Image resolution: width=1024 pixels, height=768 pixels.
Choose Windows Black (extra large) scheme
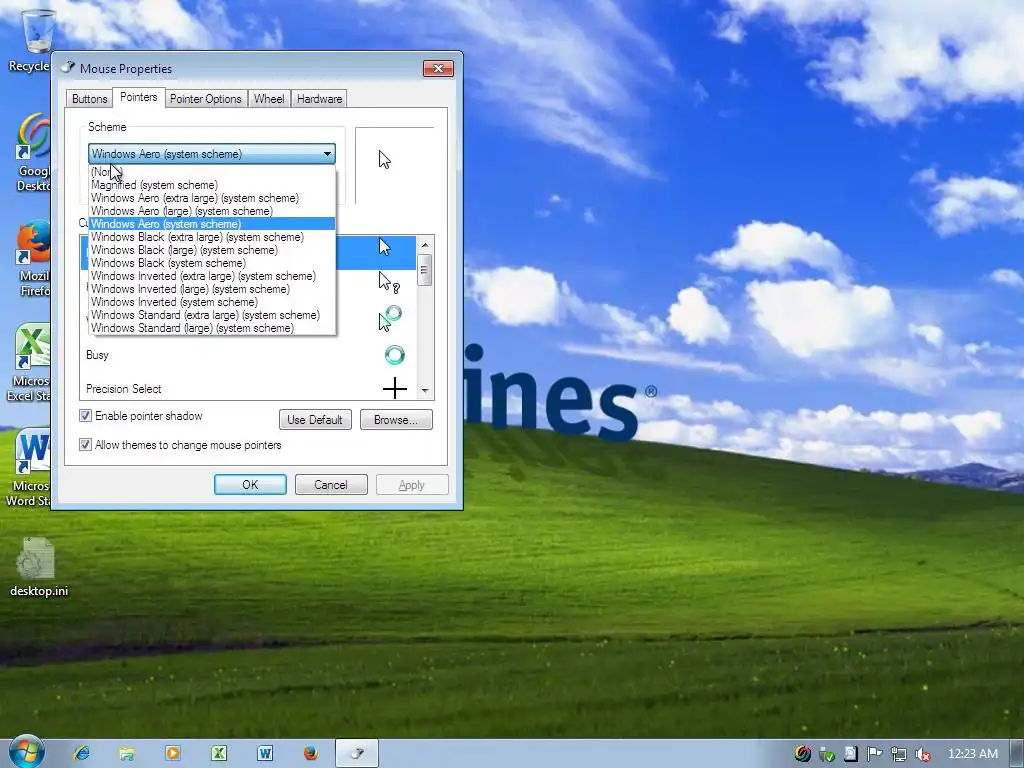[212, 237]
